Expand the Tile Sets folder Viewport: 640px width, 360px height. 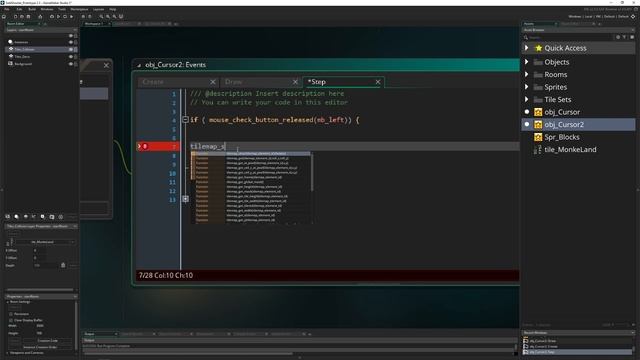pos(527,99)
